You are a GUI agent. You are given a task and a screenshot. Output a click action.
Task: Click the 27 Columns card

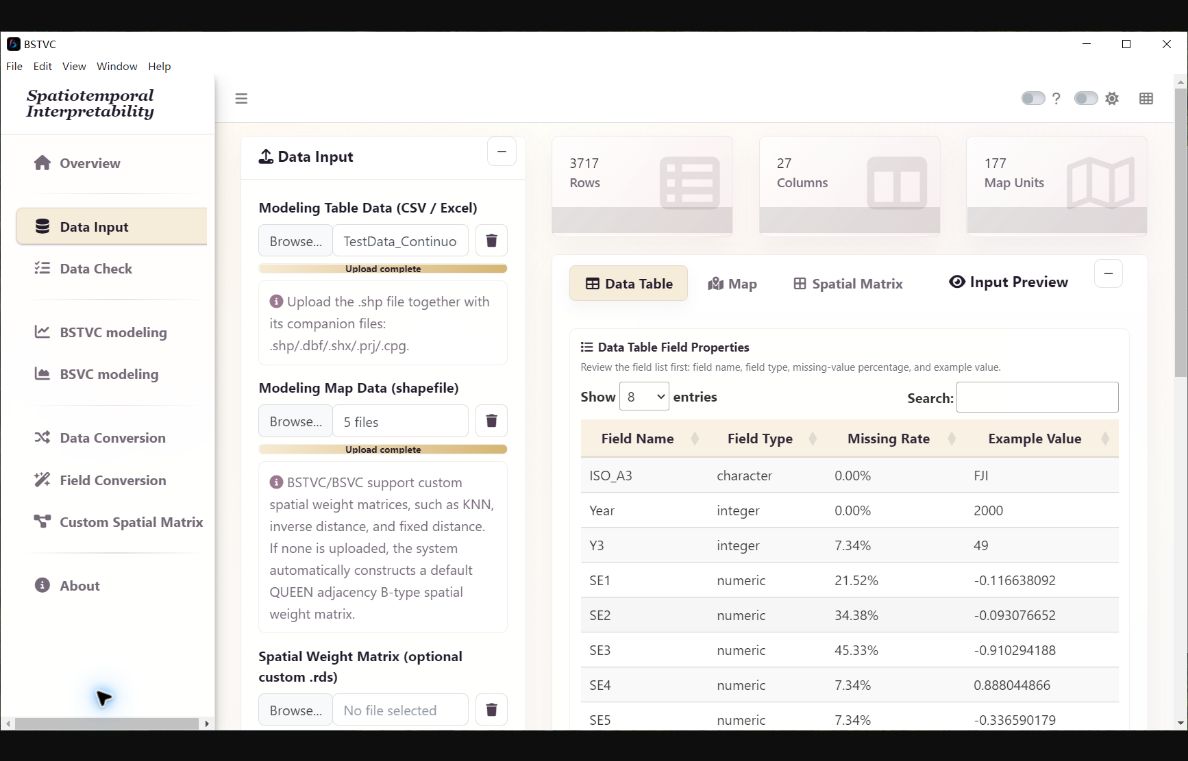click(849, 185)
